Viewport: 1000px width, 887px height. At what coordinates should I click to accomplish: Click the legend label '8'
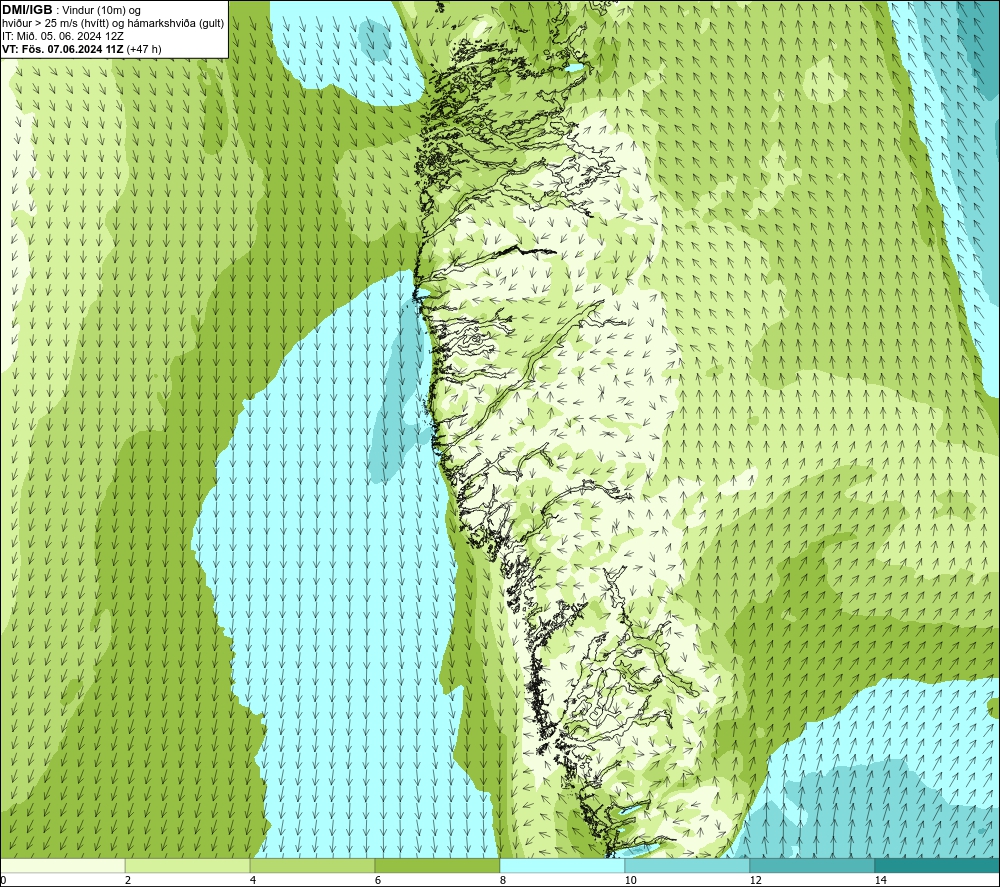(x=503, y=881)
